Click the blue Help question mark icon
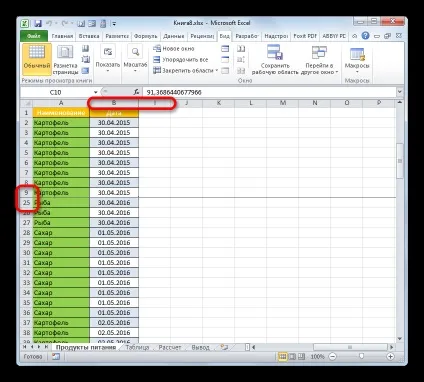This screenshot has height=382, width=424. [x=365, y=36]
